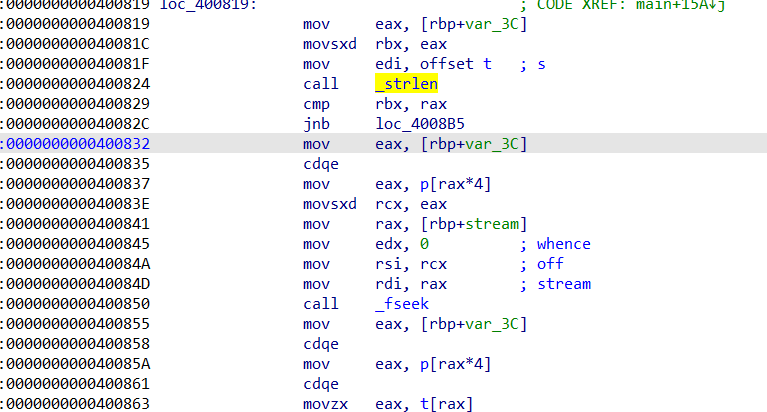Select the 'stream' comment beside mov rdi

tap(563, 284)
